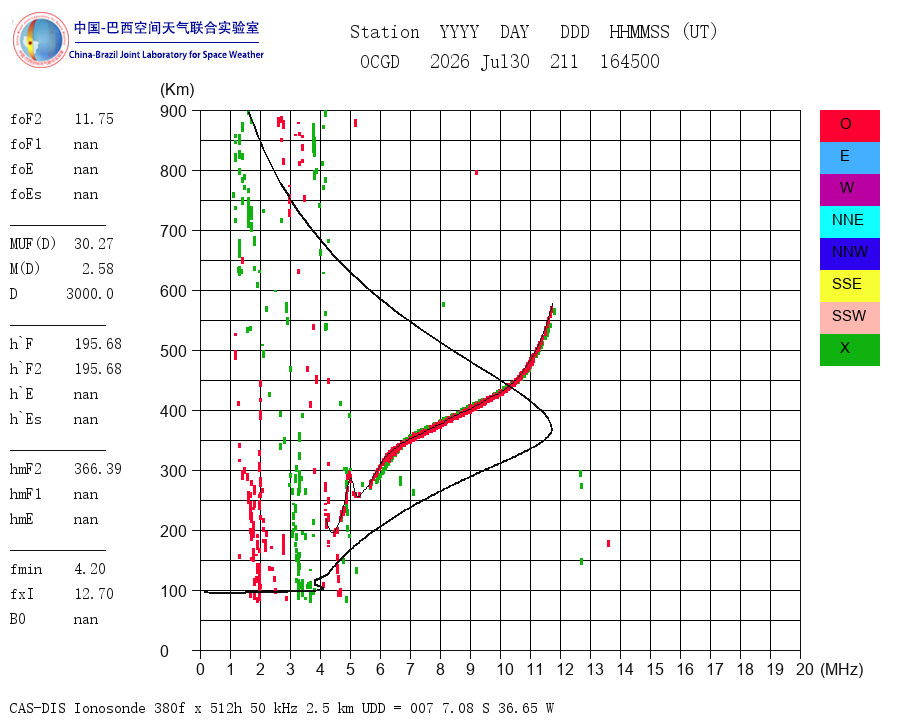
Task: Select the green X legend swatch
Action: point(849,350)
